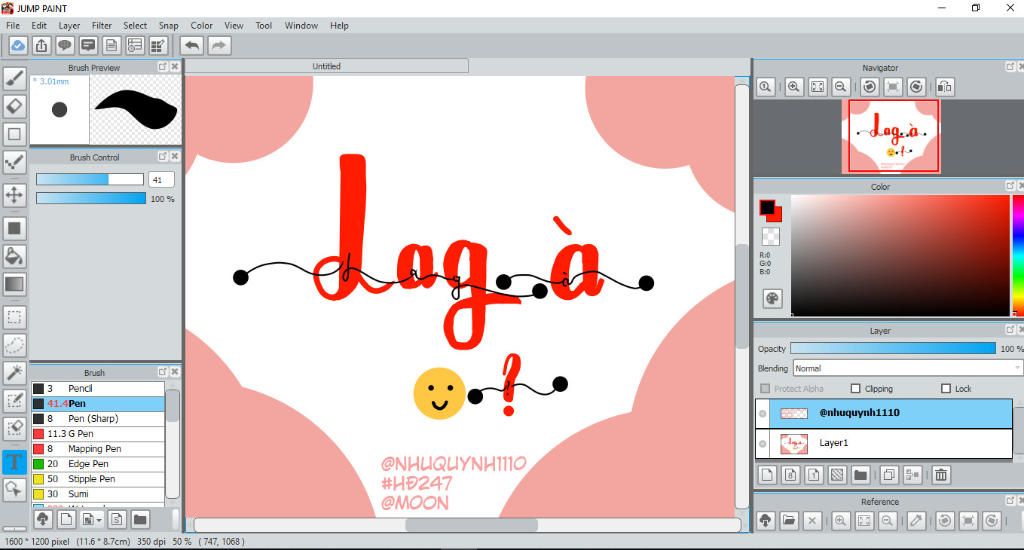
Task: Click the cloud save icon in top toolbar
Action: [18, 45]
